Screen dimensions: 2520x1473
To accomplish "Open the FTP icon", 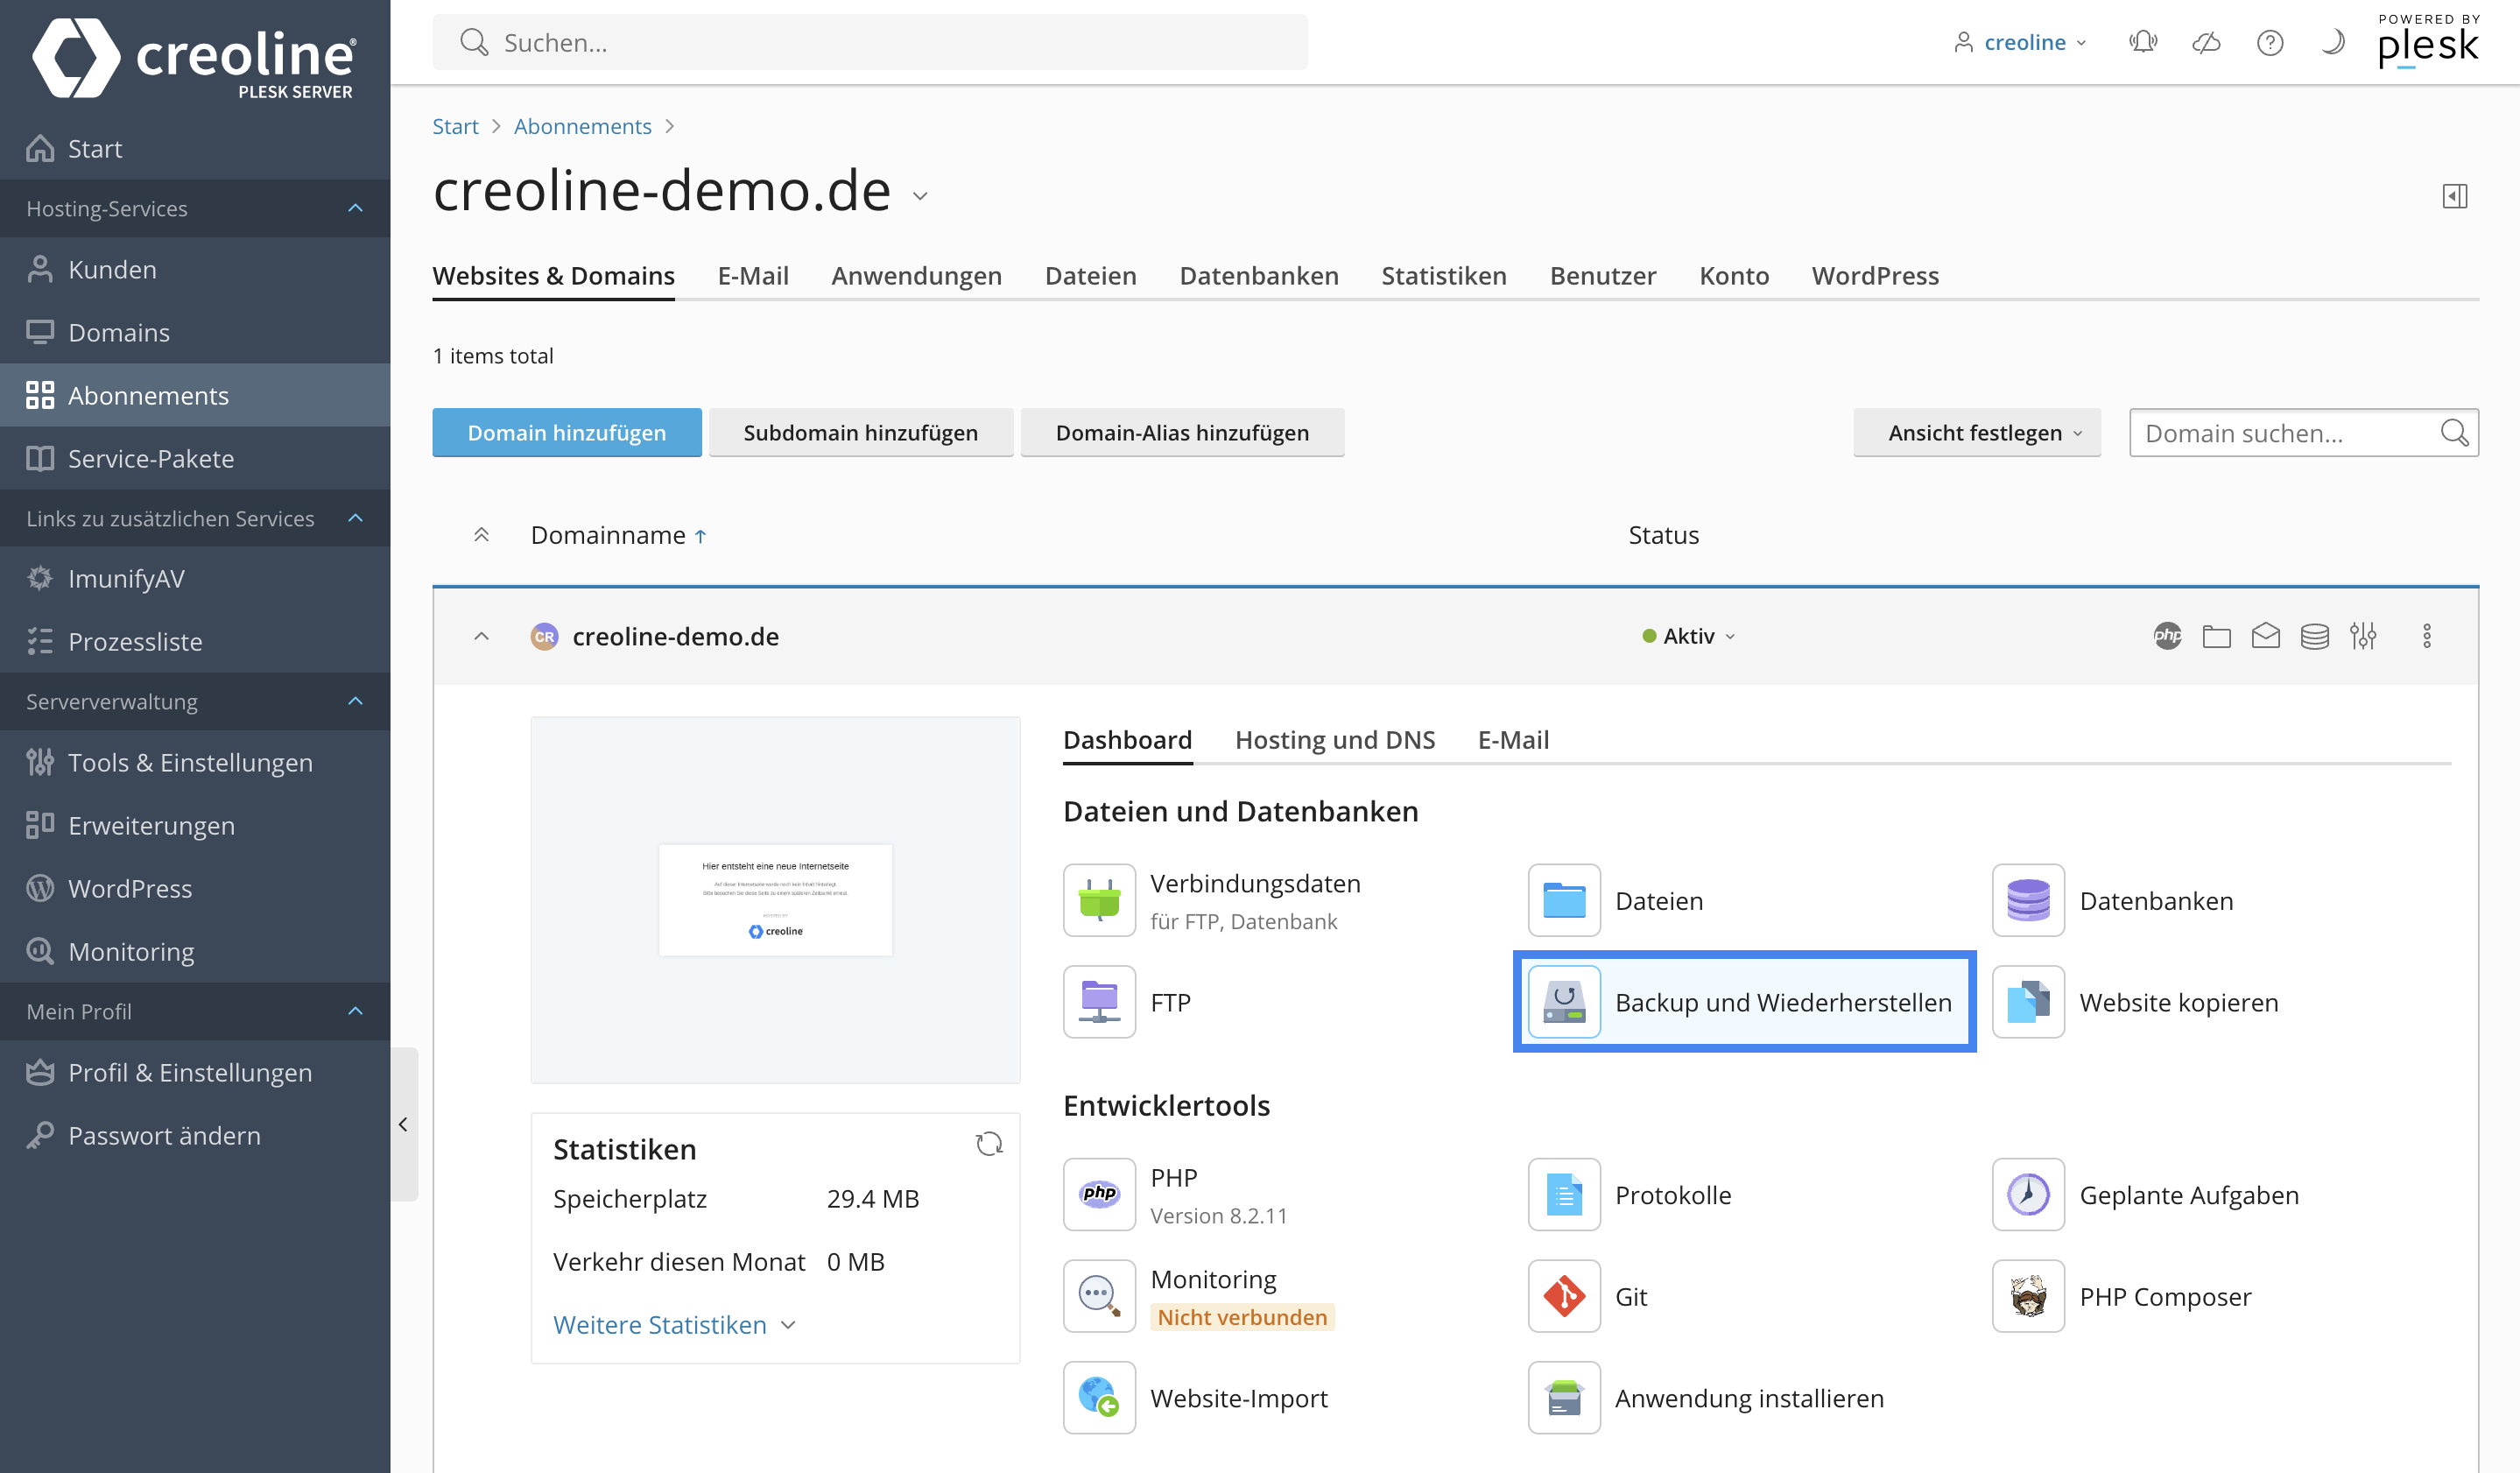I will pos(1099,1002).
